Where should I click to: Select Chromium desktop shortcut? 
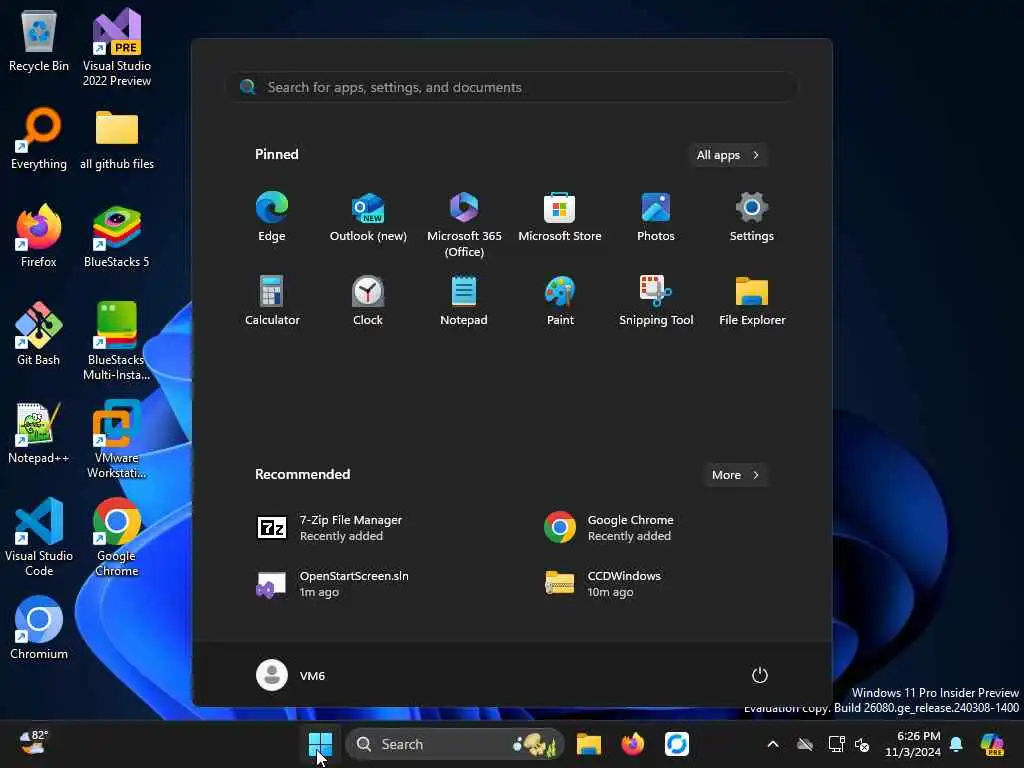[39, 628]
